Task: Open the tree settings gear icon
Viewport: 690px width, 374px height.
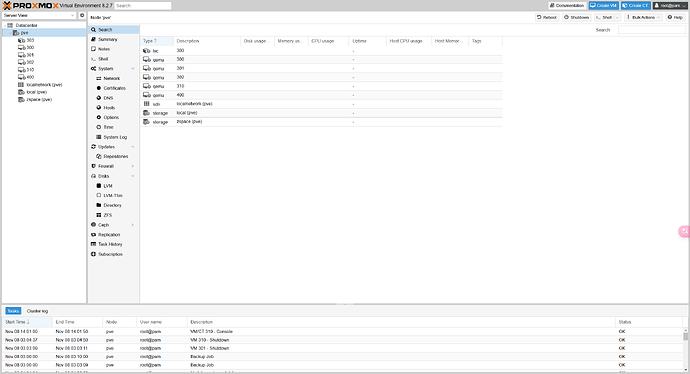Action: pyautogui.click(x=82, y=15)
